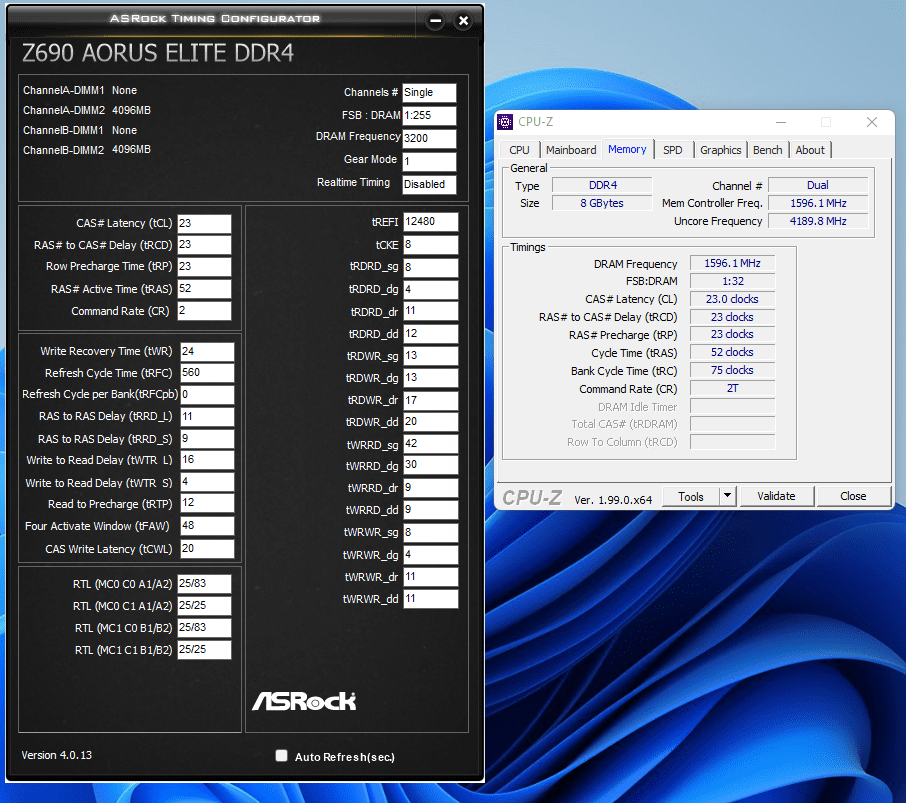Image resolution: width=906 pixels, height=803 pixels.
Task: Click the tWRWR_dd value field
Action: tap(430, 598)
